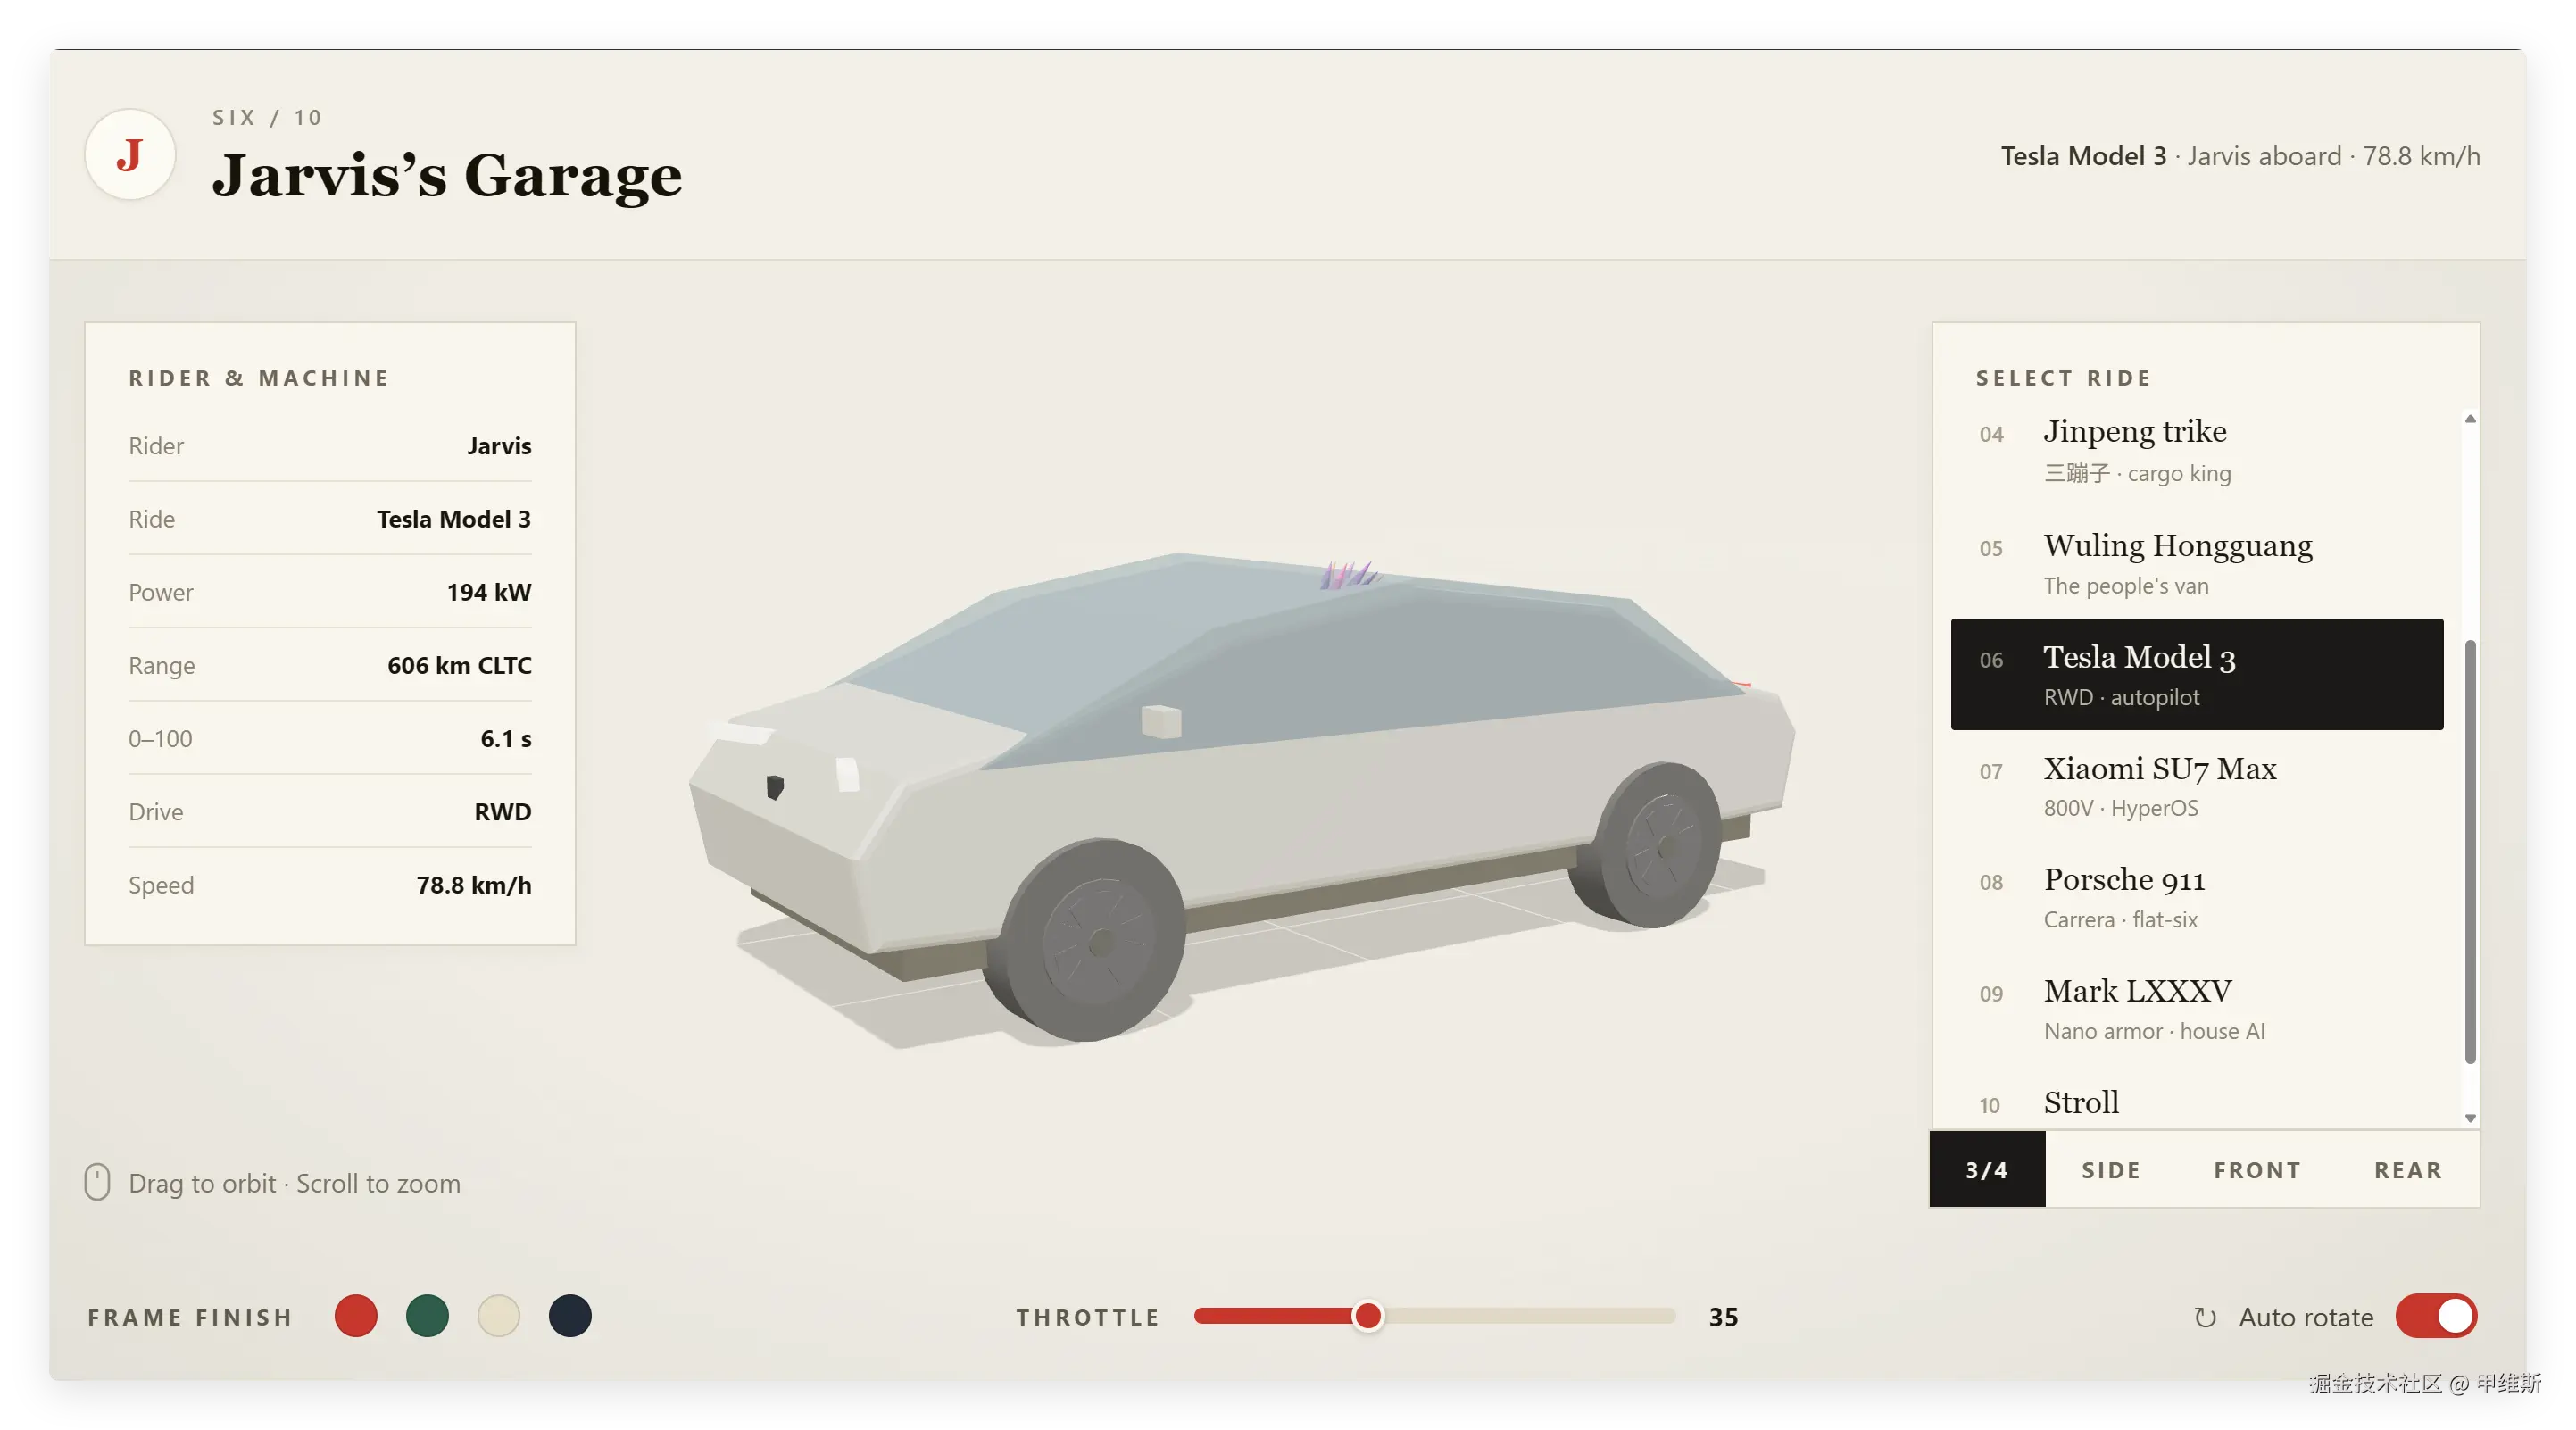Click the red J avatar logo
This screenshot has width=2576, height=1430.
[130, 155]
